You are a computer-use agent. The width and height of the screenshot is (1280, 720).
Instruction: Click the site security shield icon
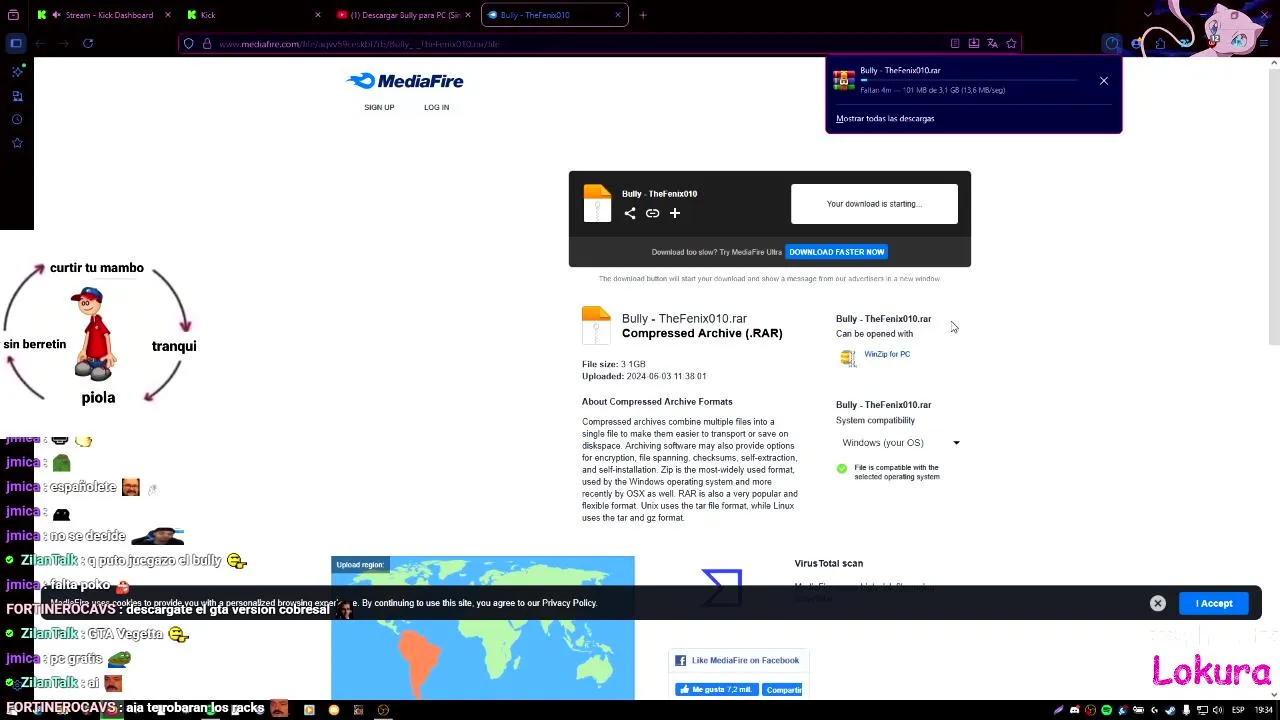tap(188, 43)
